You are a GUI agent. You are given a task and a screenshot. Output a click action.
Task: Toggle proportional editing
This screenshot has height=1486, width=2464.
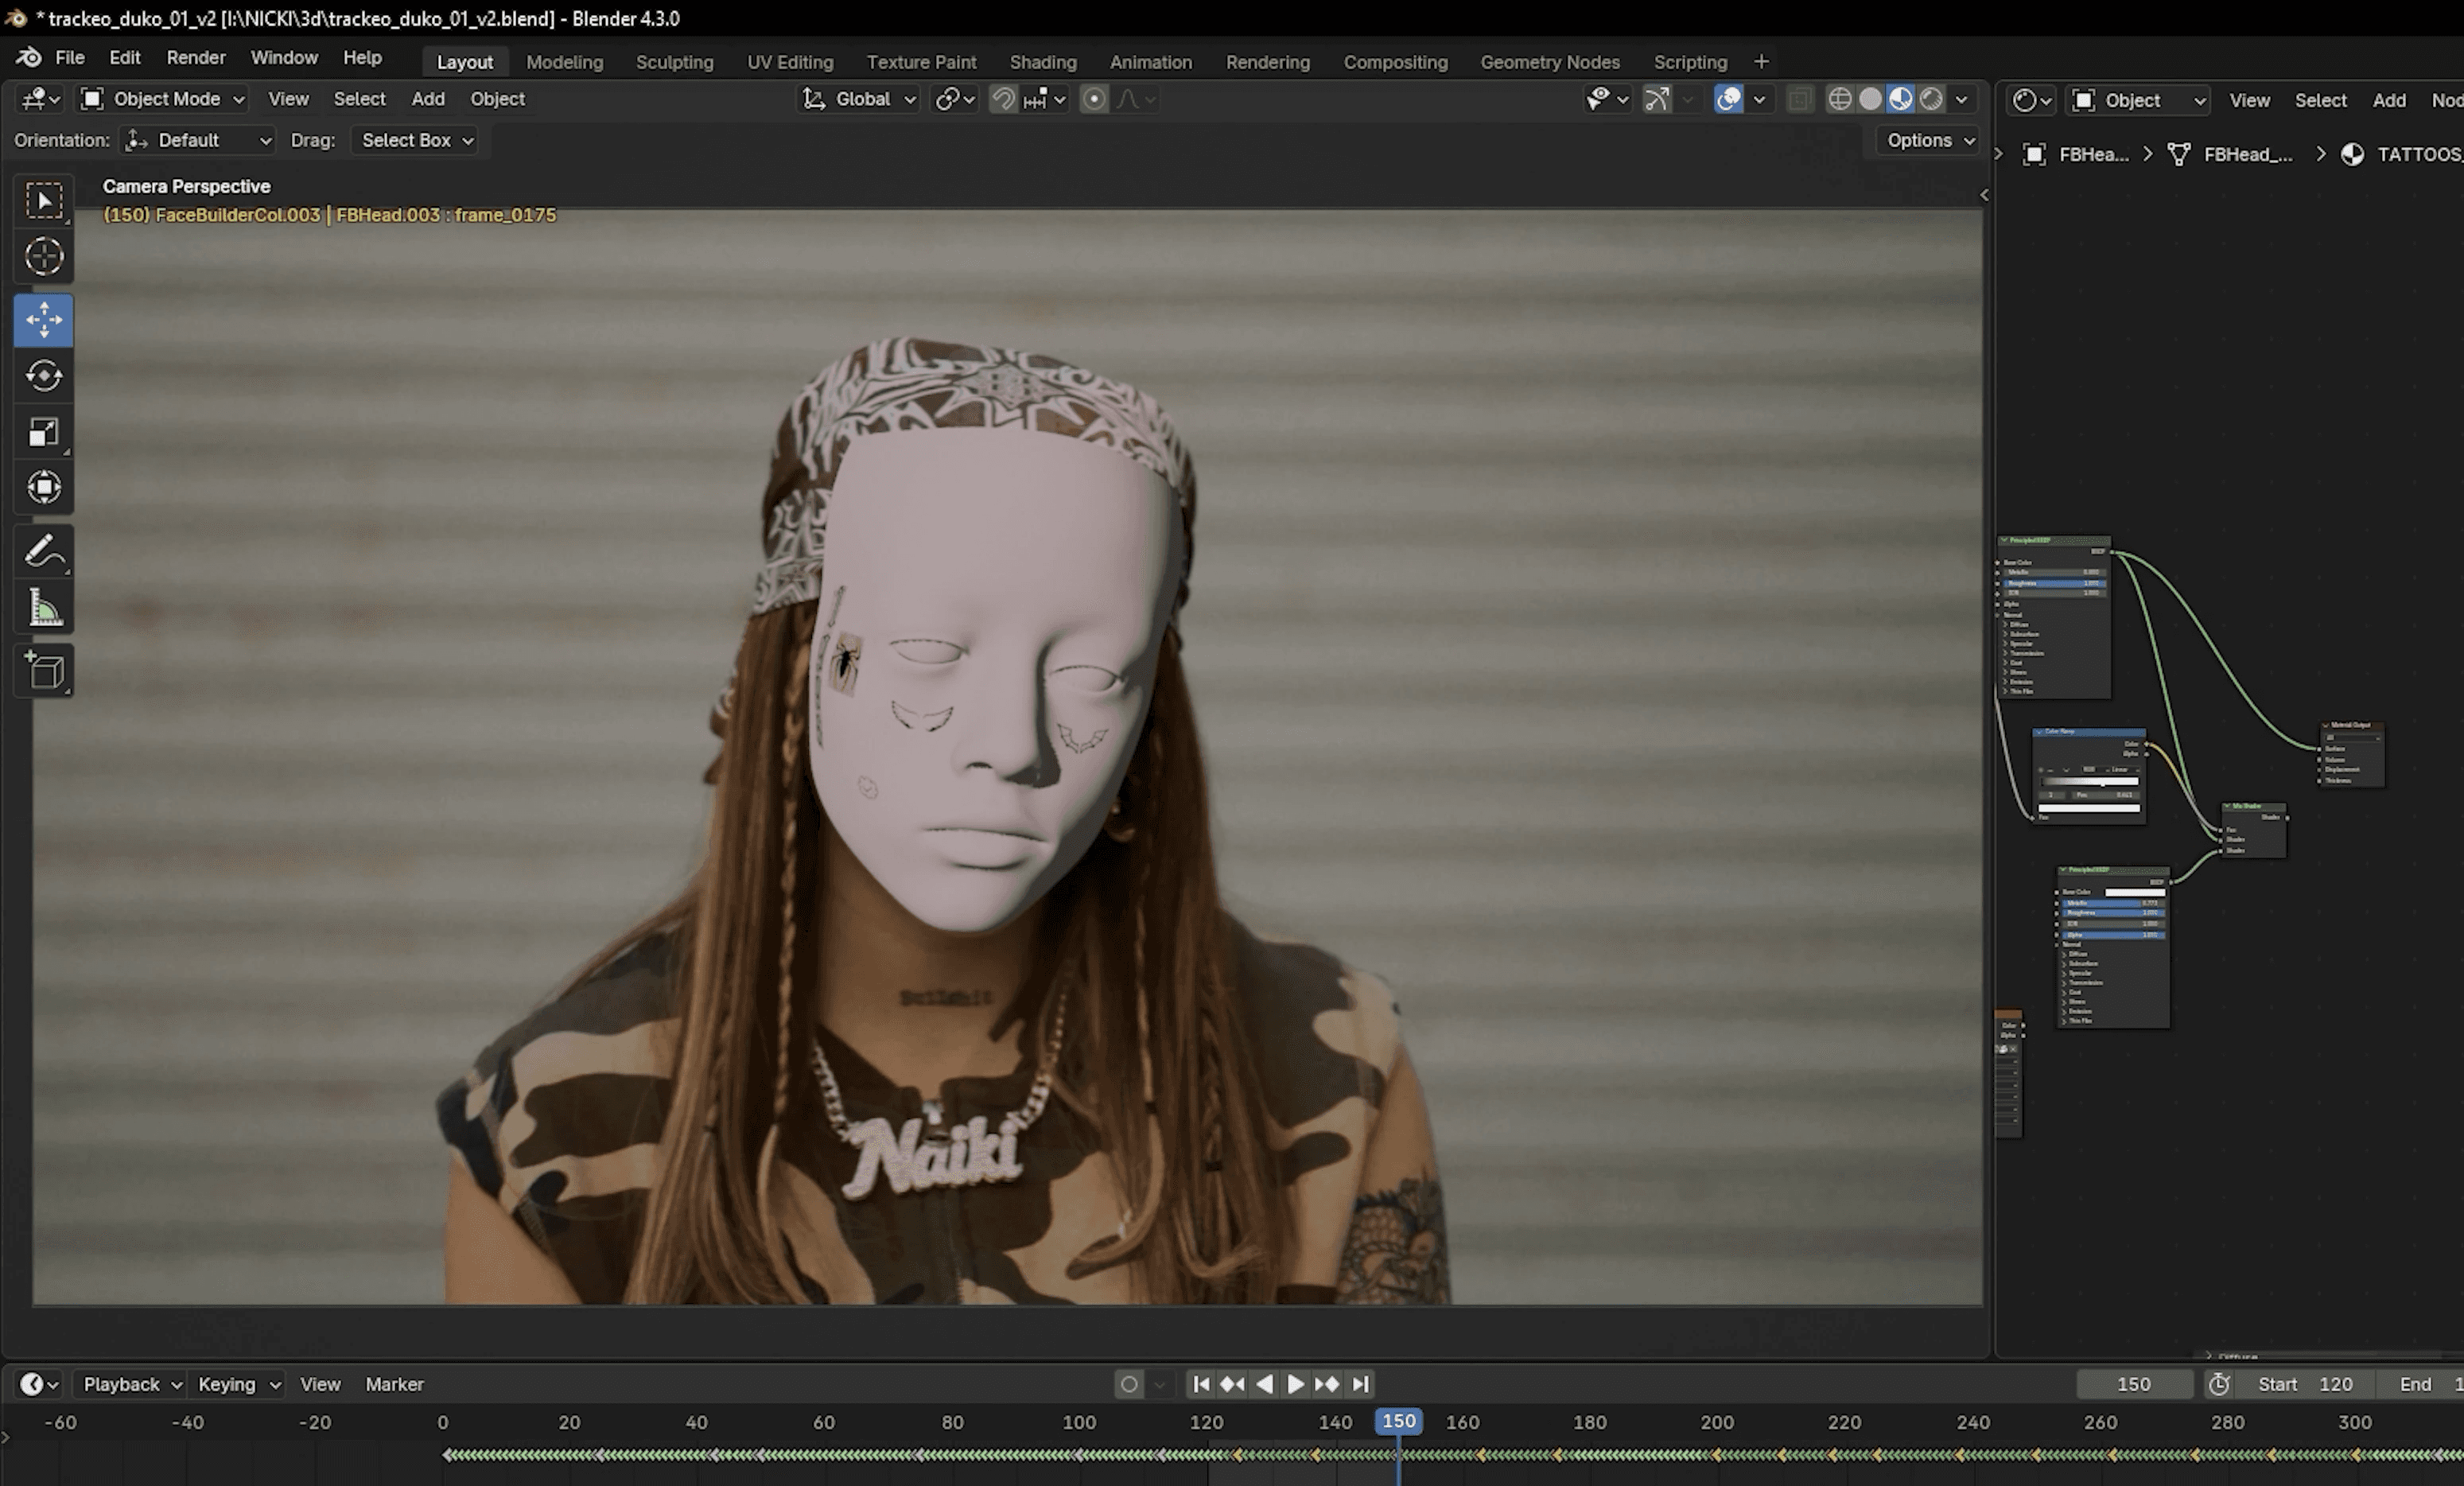coord(1095,99)
